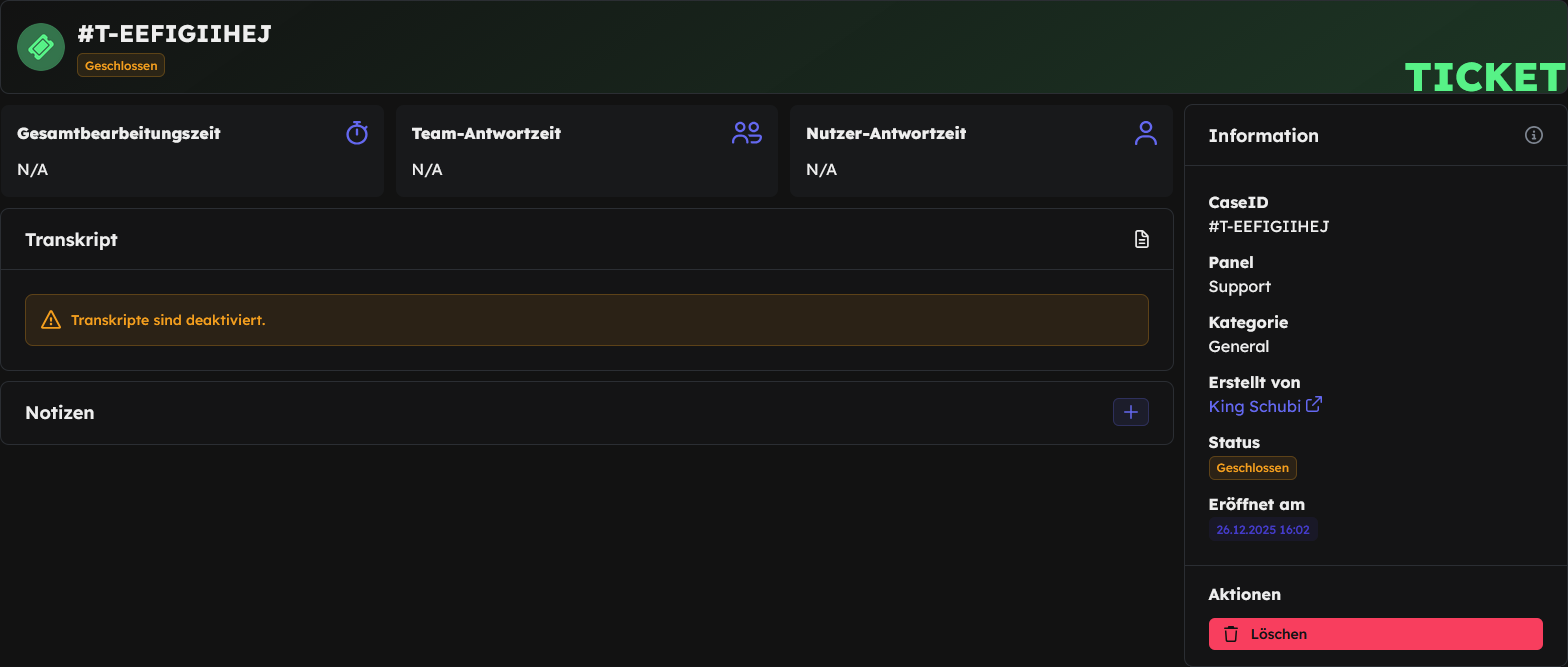The width and height of the screenshot is (1568, 667).
Task: Click the green ticket logo icon
Action: point(41,47)
